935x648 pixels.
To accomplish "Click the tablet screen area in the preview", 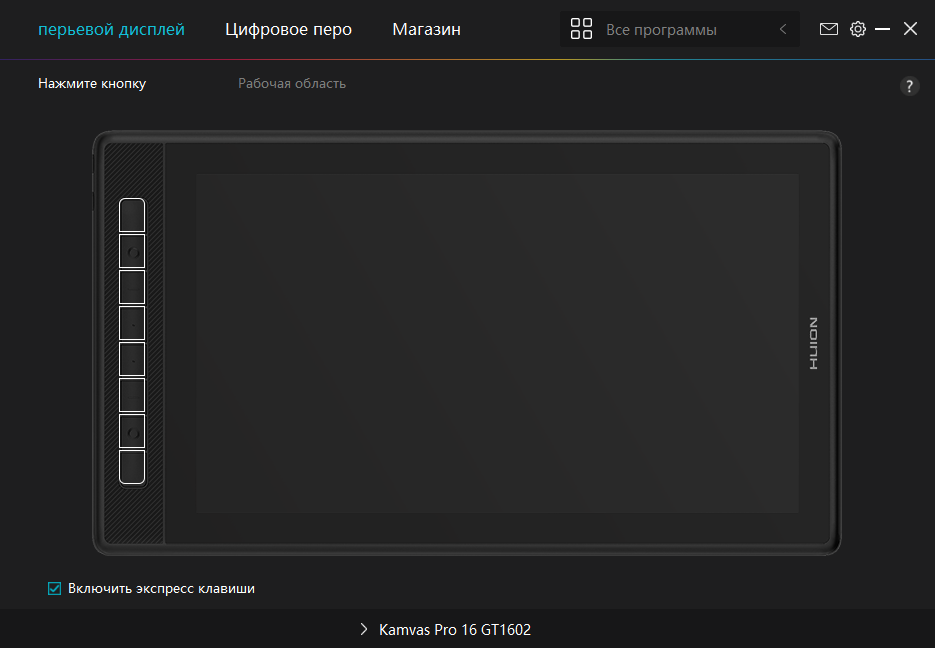I will pos(497,343).
